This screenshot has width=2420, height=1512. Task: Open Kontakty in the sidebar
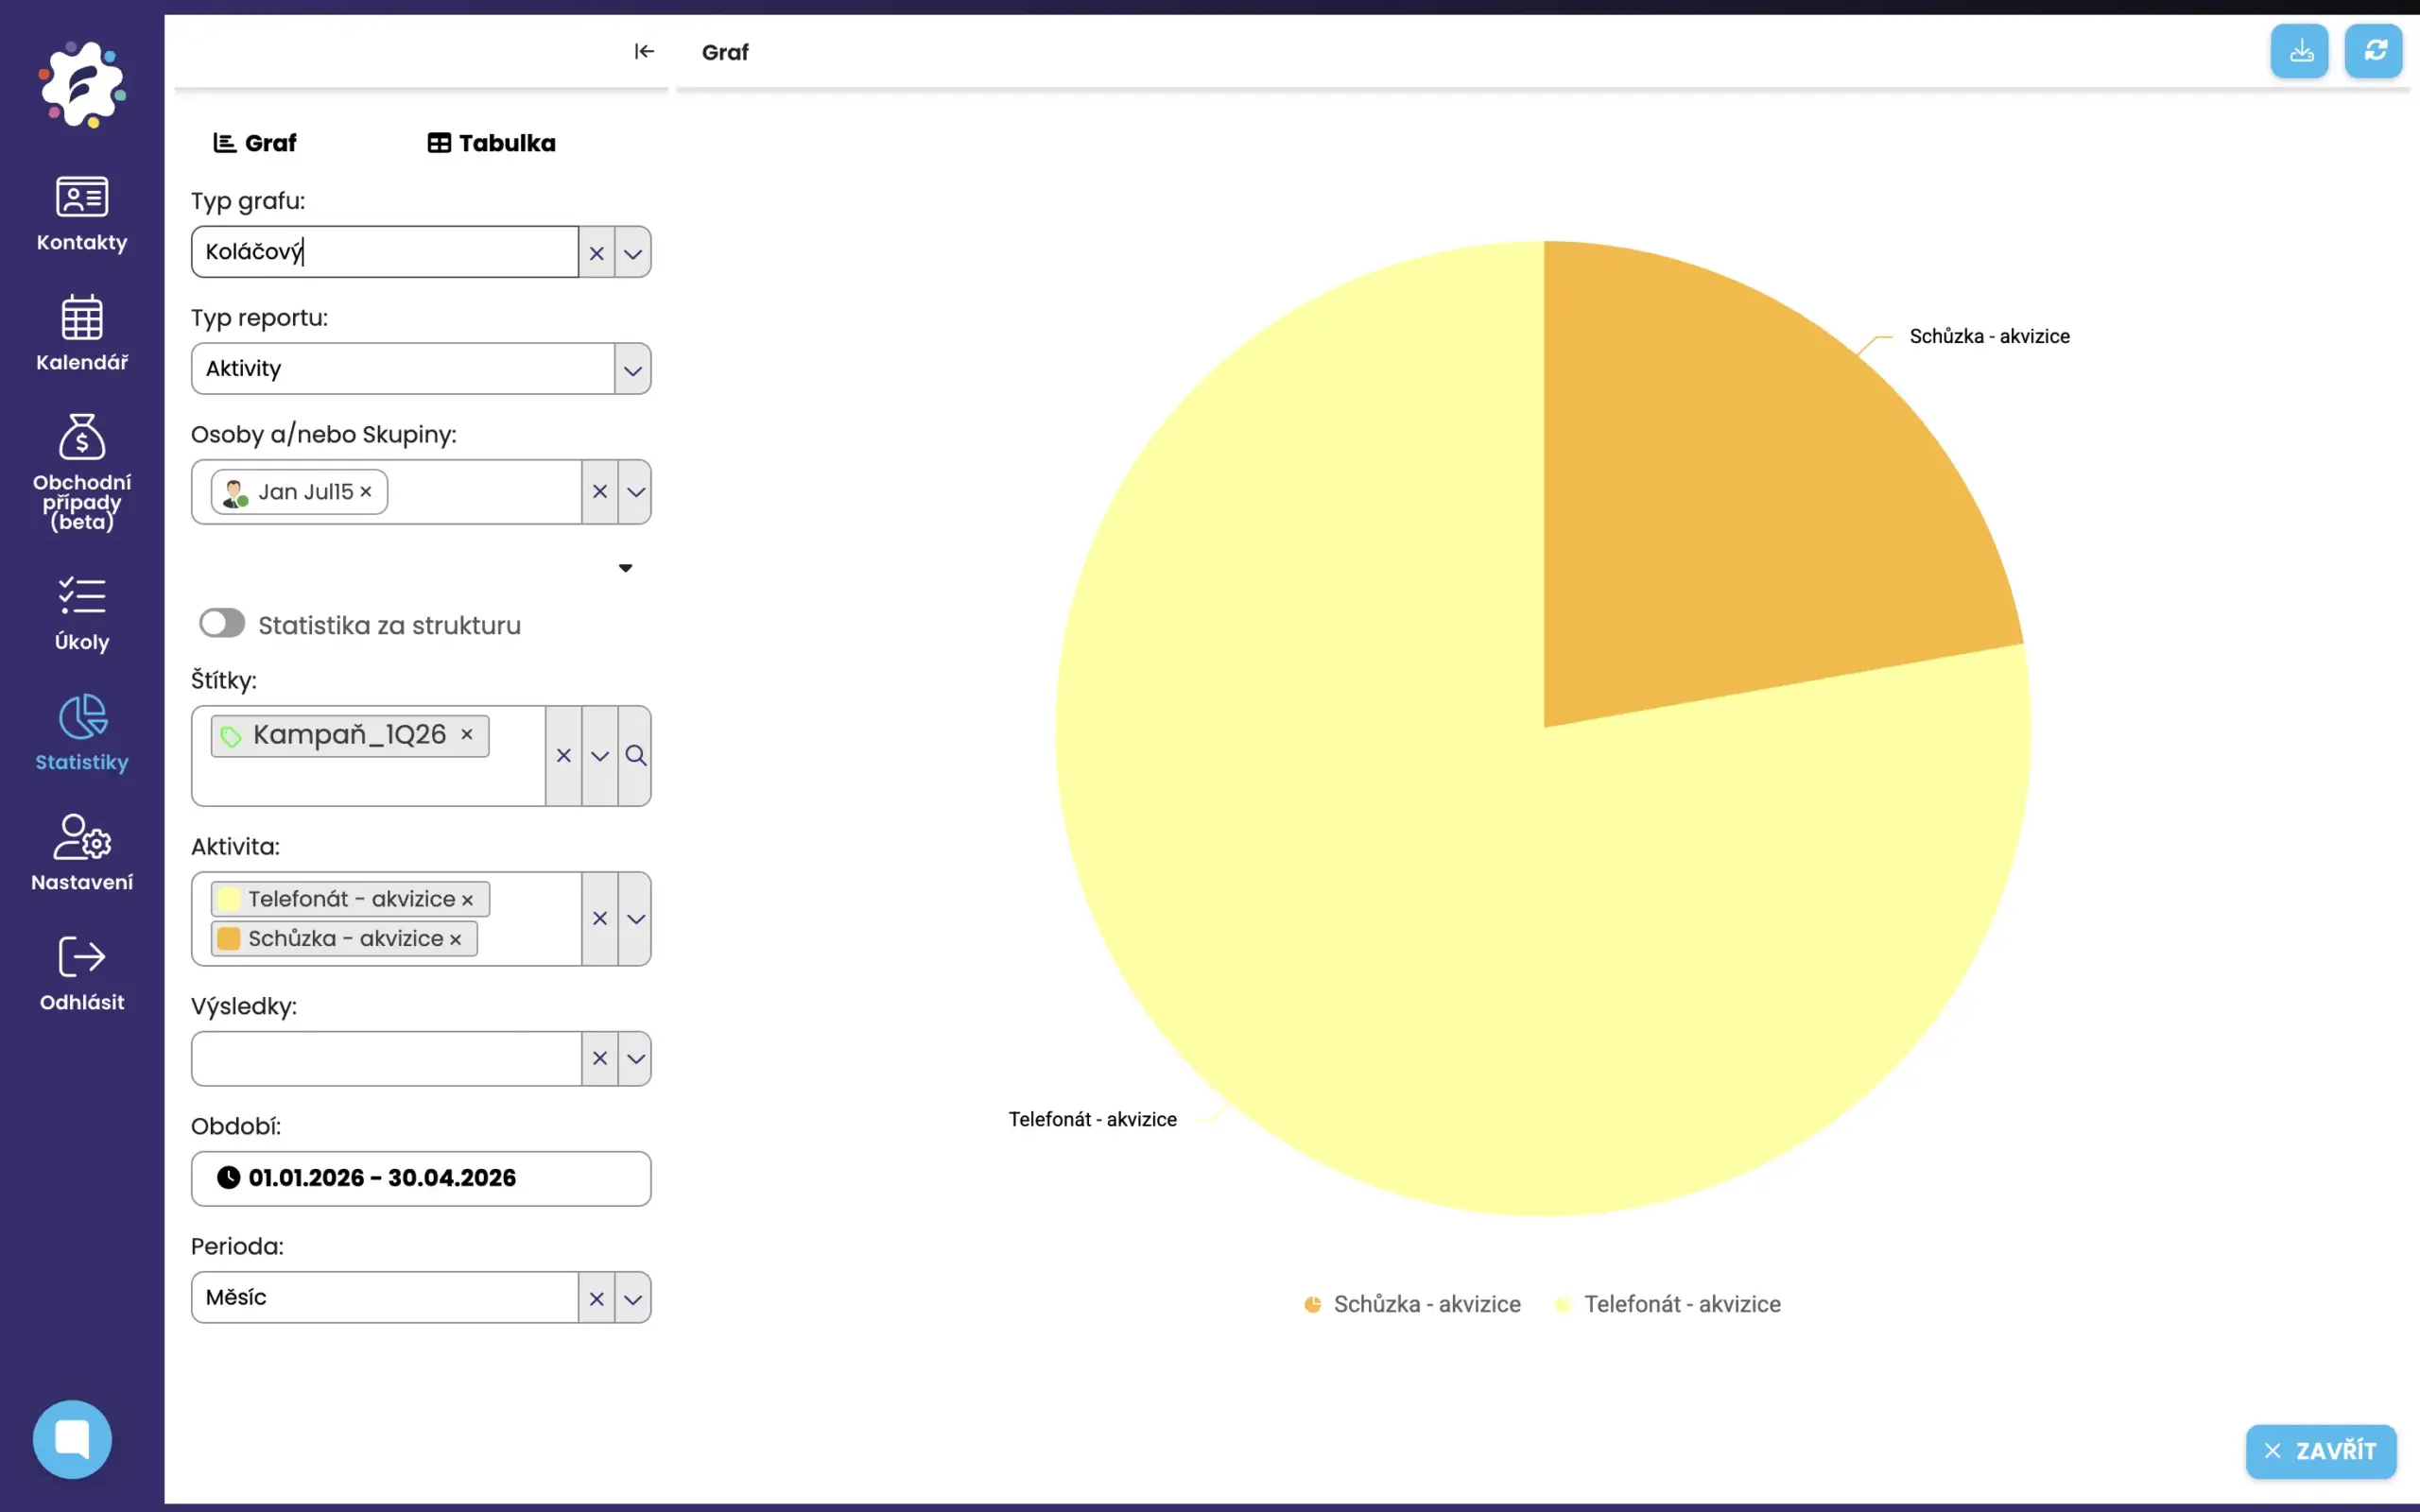82,214
